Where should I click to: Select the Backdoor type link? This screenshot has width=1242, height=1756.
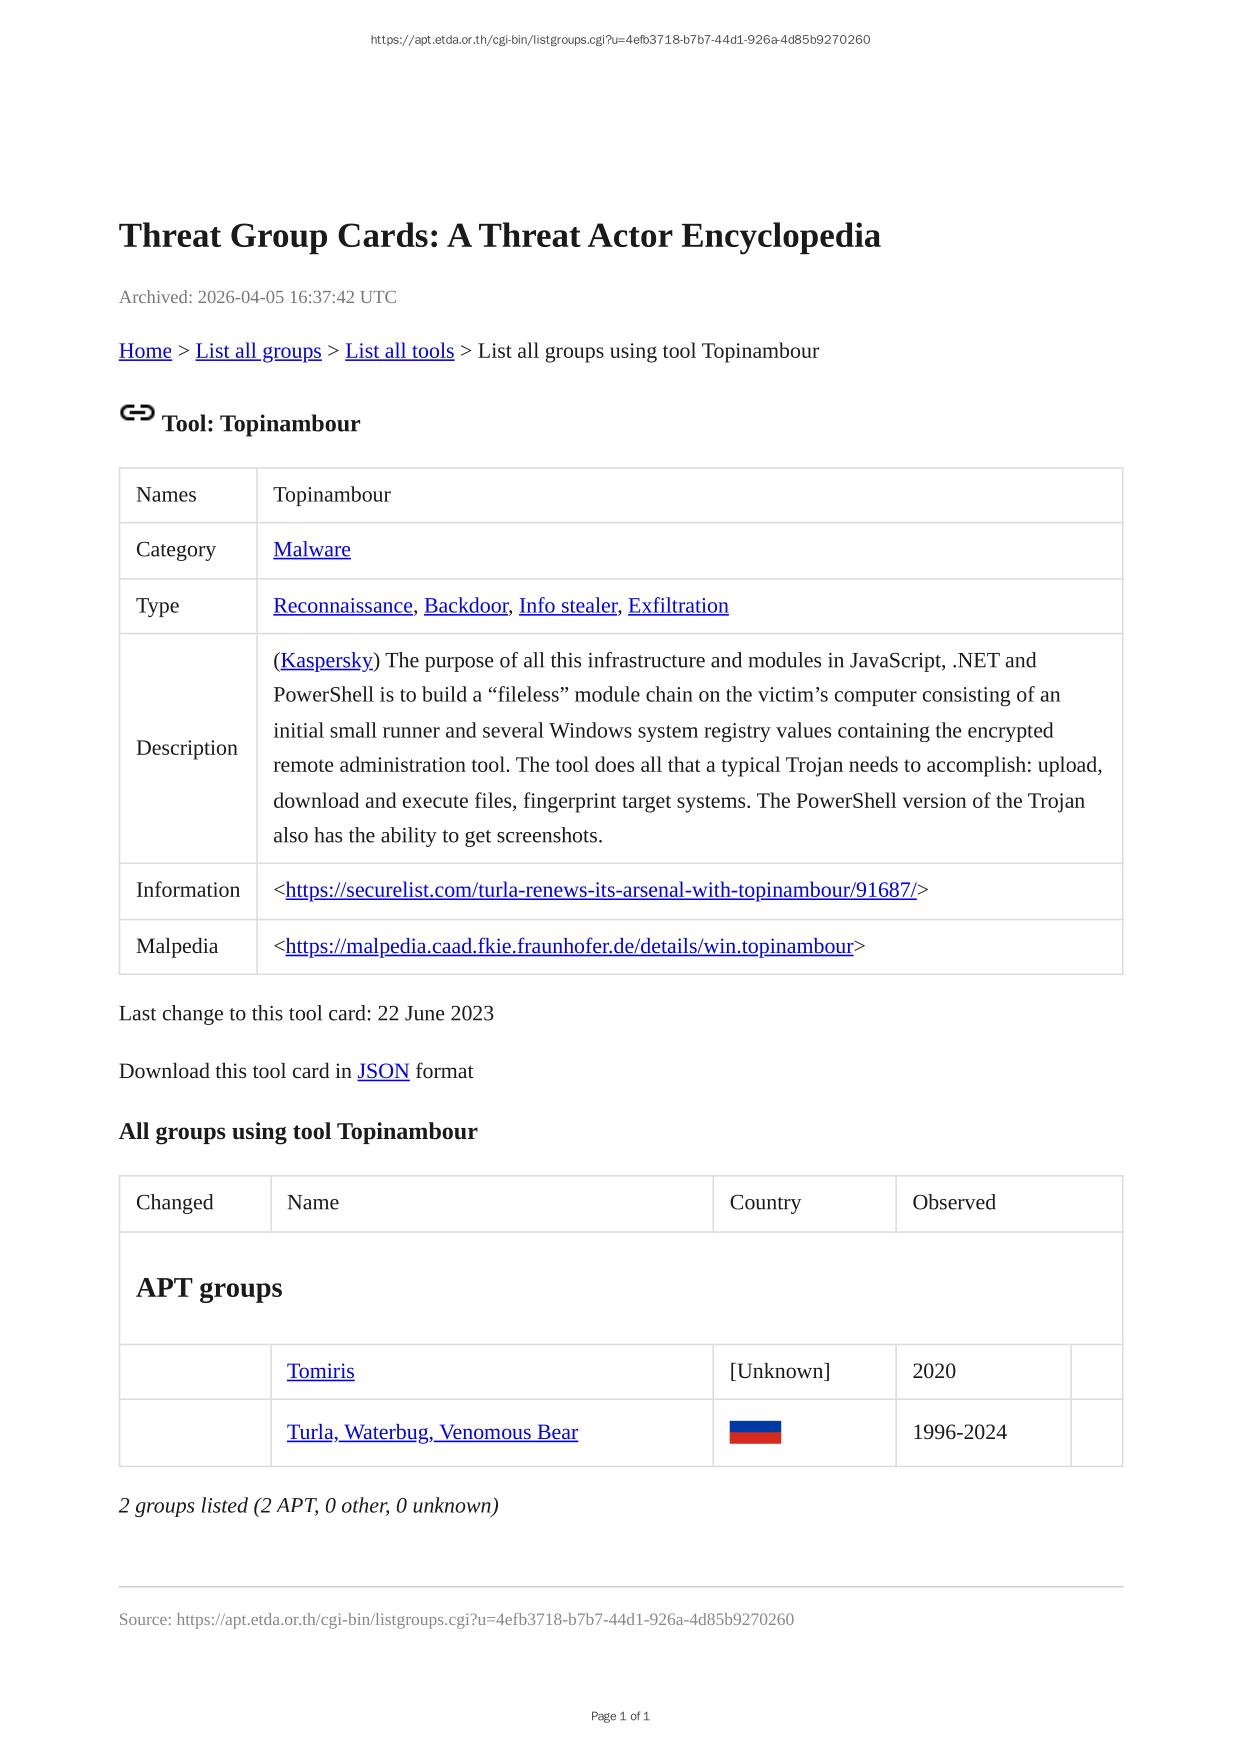click(466, 606)
